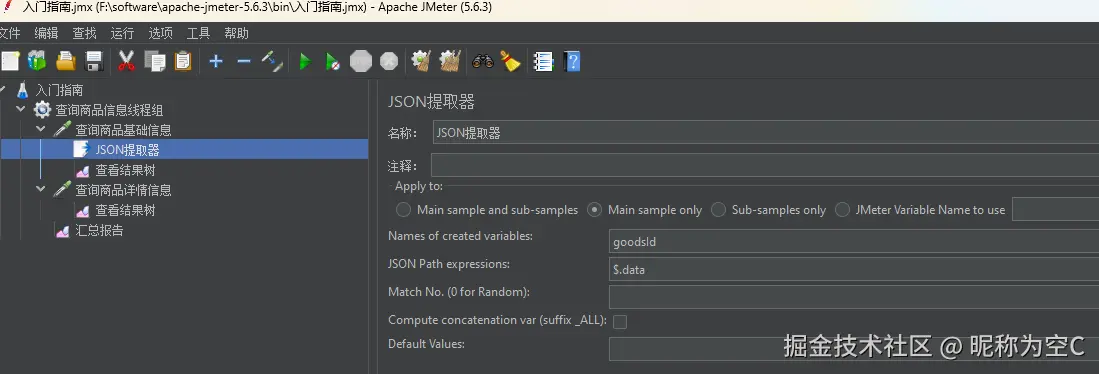Collapse the 查询商品信息线程组 node
This screenshot has width=1099, height=374.
click(x=20, y=109)
